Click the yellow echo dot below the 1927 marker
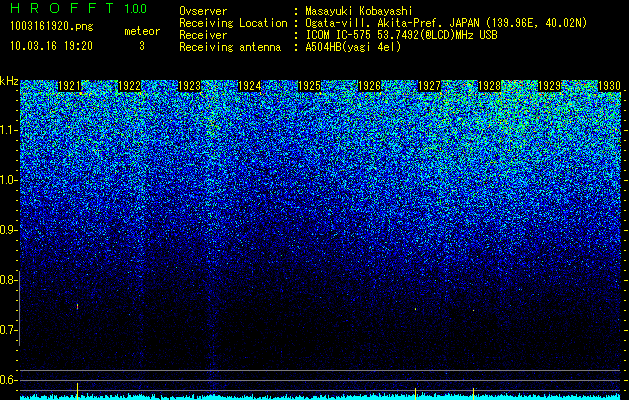629x400 pixels. (x=415, y=309)
